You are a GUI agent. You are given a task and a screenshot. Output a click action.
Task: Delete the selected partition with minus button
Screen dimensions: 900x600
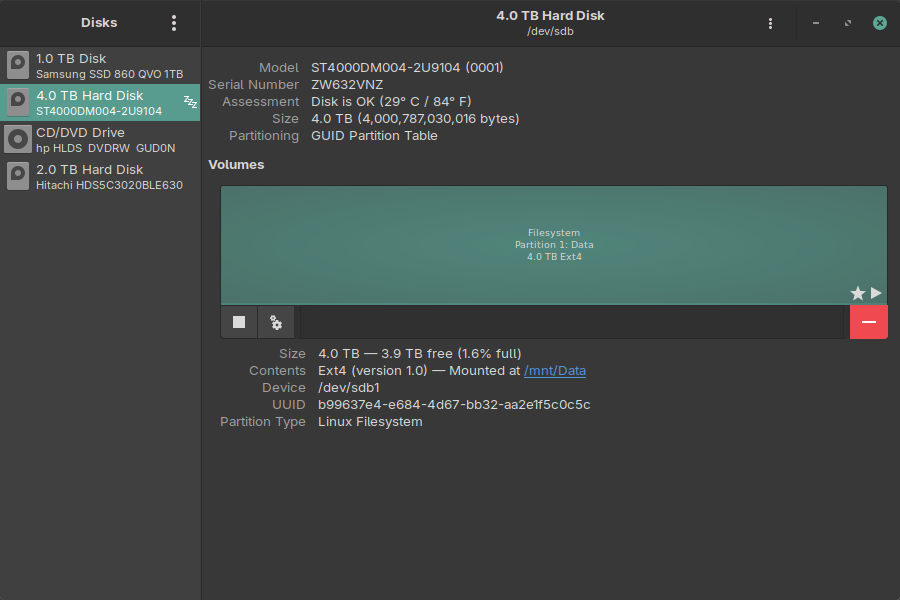point(868,322)
